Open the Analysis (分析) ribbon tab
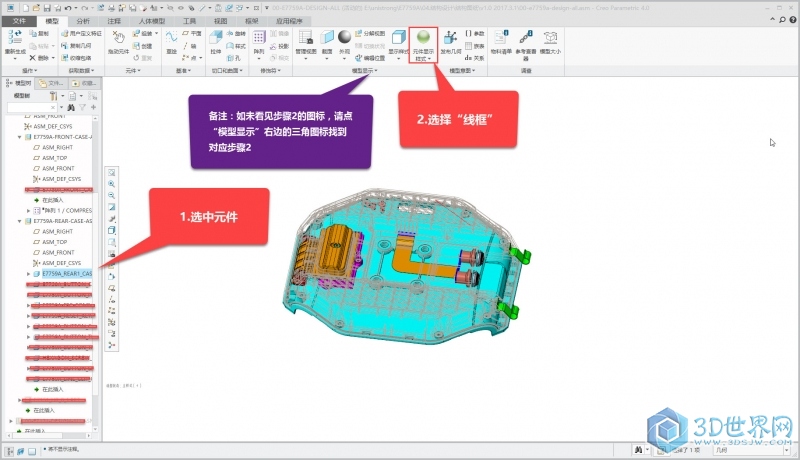The height and width of the screenshot is (460, 800). (82, 19)
